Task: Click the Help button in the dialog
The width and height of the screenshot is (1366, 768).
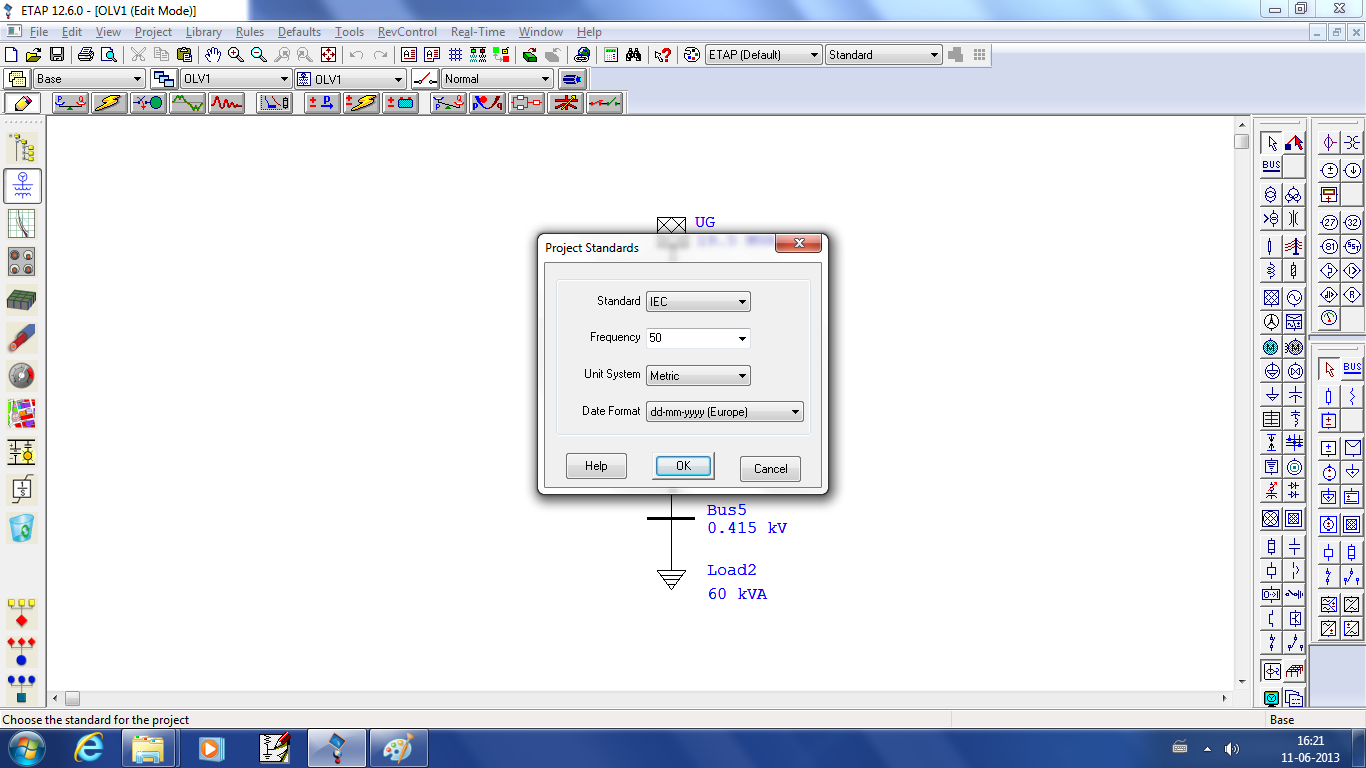Action: (x=596, y=466)
